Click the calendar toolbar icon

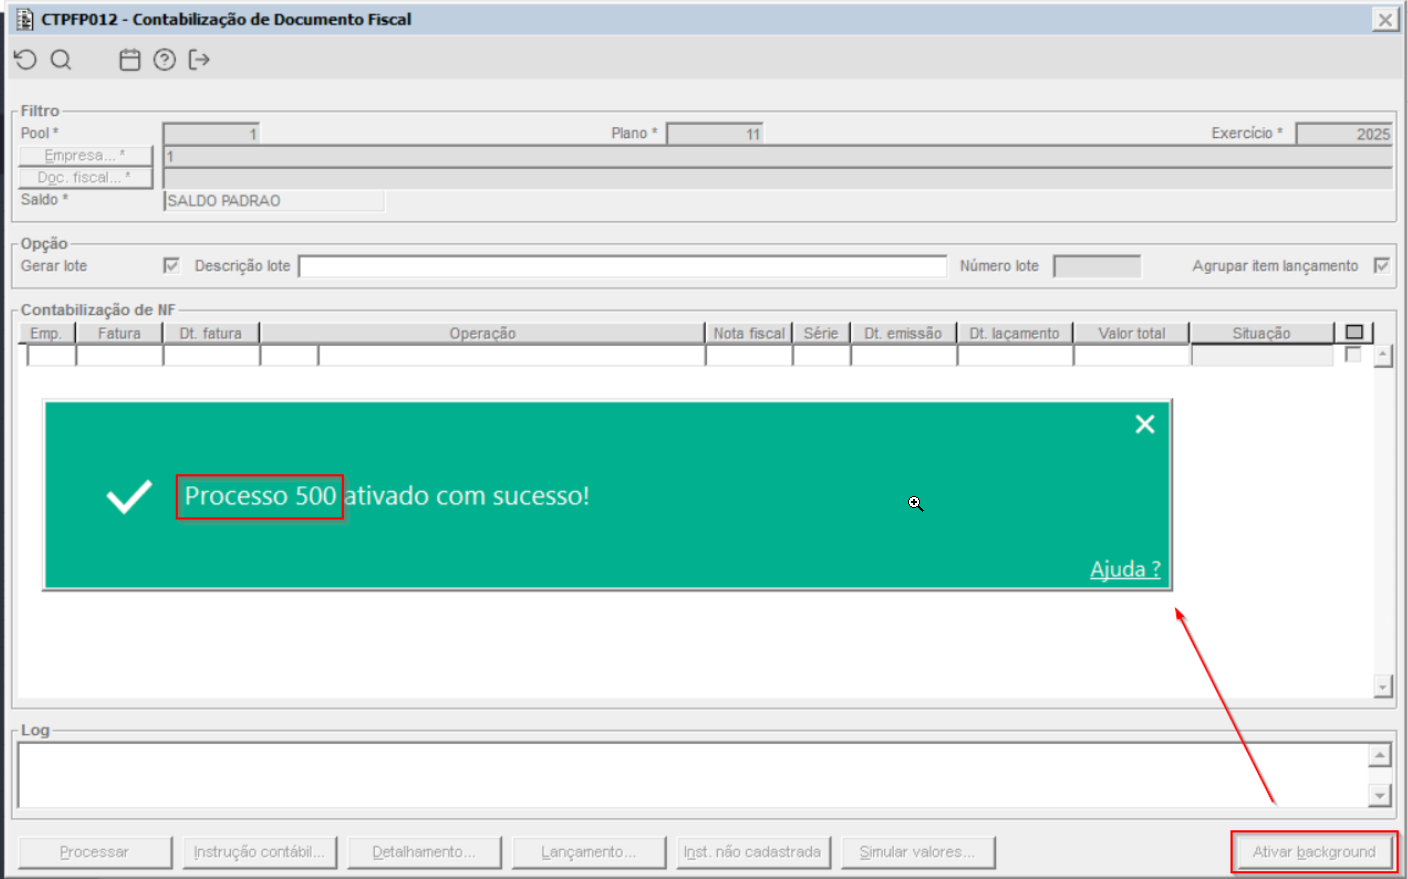(x=130, y=60)
